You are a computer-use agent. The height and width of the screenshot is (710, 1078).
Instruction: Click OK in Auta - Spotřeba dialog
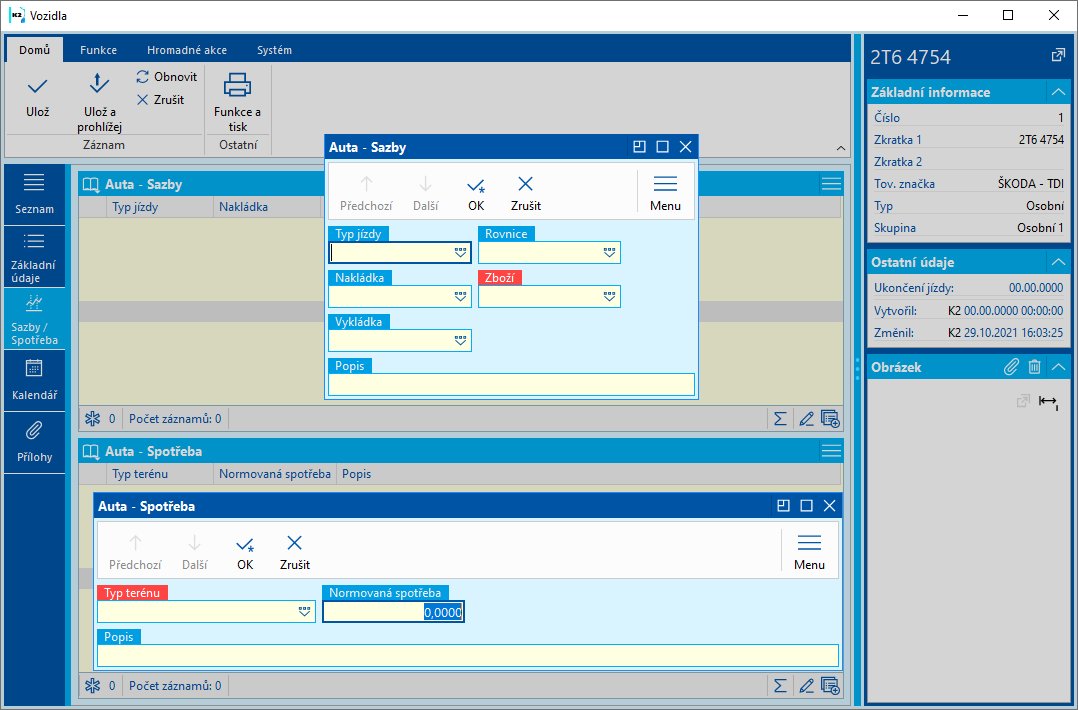245,552
